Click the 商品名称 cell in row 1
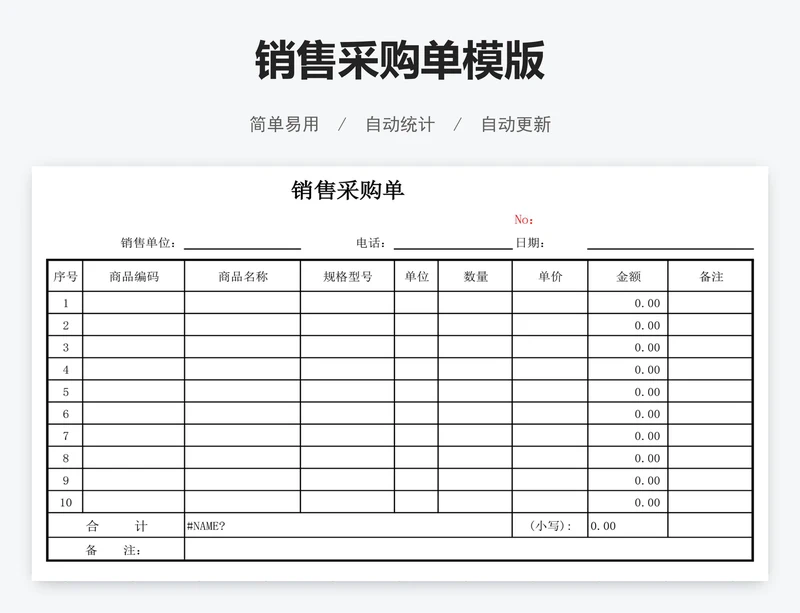Image resolution: width=800 pixels, height=613 pixels. pyautogui.click(x=243, y=303)
